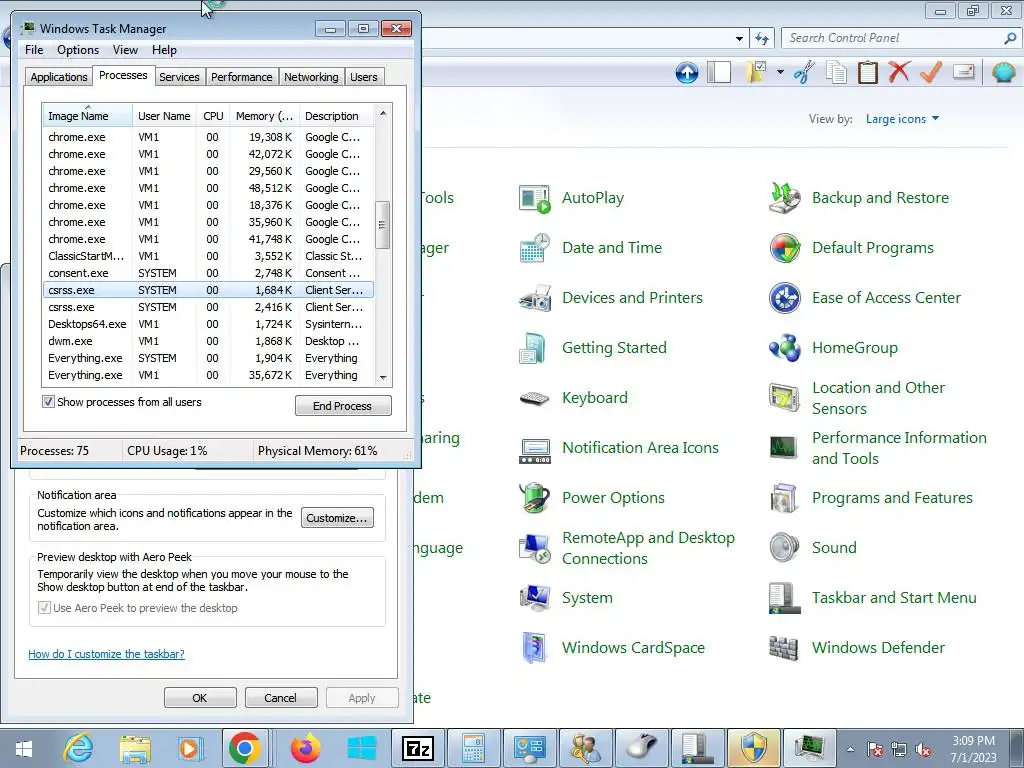Viewport: 1024px width, 768px height.
Task: Click the 7-Zip icon on the taskbar
Action: 417,748
